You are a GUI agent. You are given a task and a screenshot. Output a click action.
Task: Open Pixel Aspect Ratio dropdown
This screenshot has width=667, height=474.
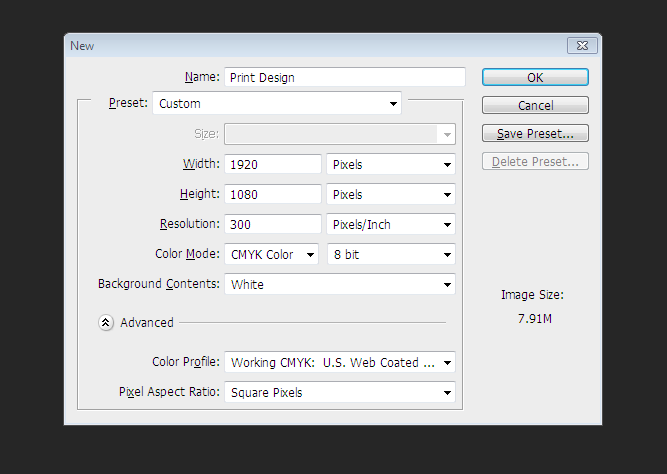point(339,392)
